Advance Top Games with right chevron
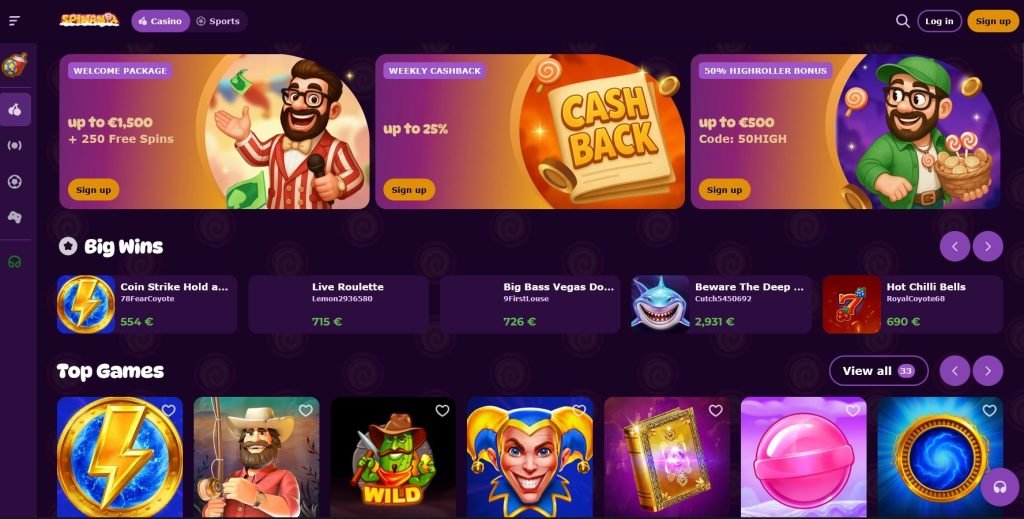Screen dimensions: 1024x519 [987, 371]
